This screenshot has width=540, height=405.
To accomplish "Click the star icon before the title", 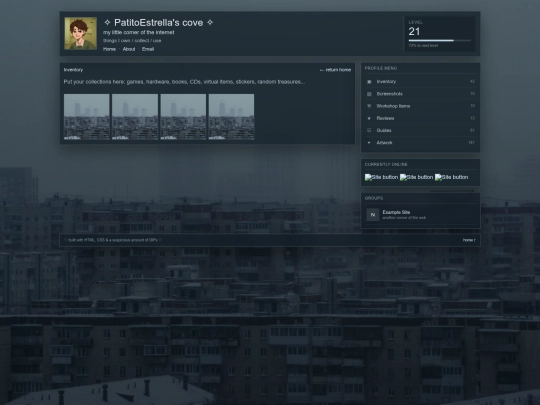I will click(107, 23).
